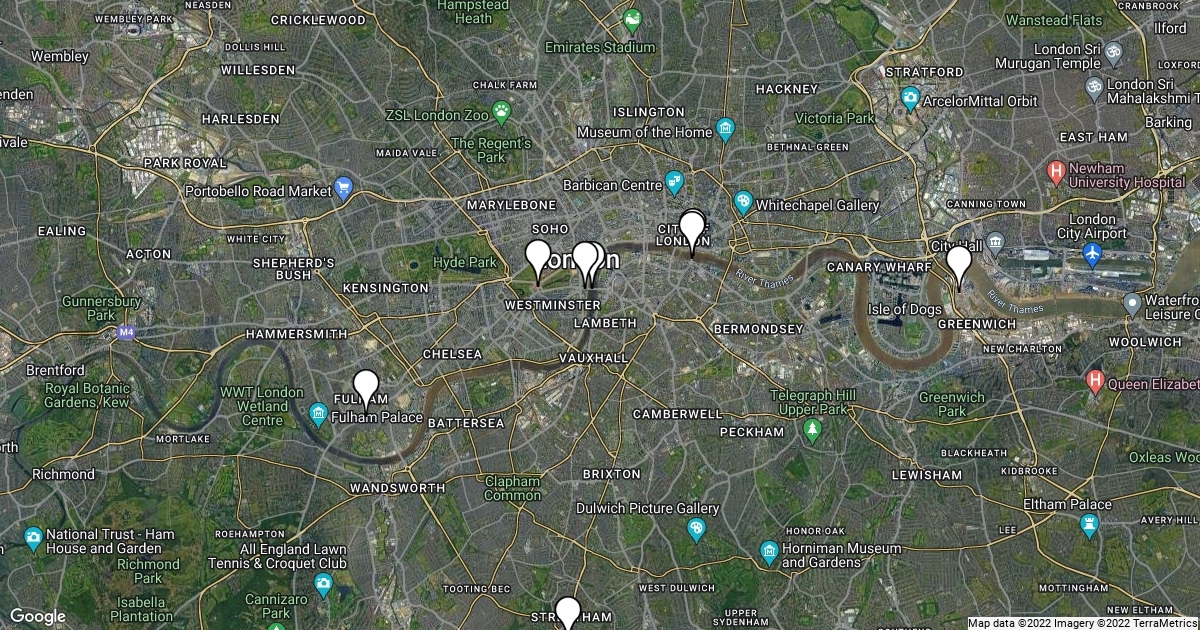This screenshot has width=1200, height=630.
Task: Click the Museum of the Home icon
Action: (x=725, y=131)
